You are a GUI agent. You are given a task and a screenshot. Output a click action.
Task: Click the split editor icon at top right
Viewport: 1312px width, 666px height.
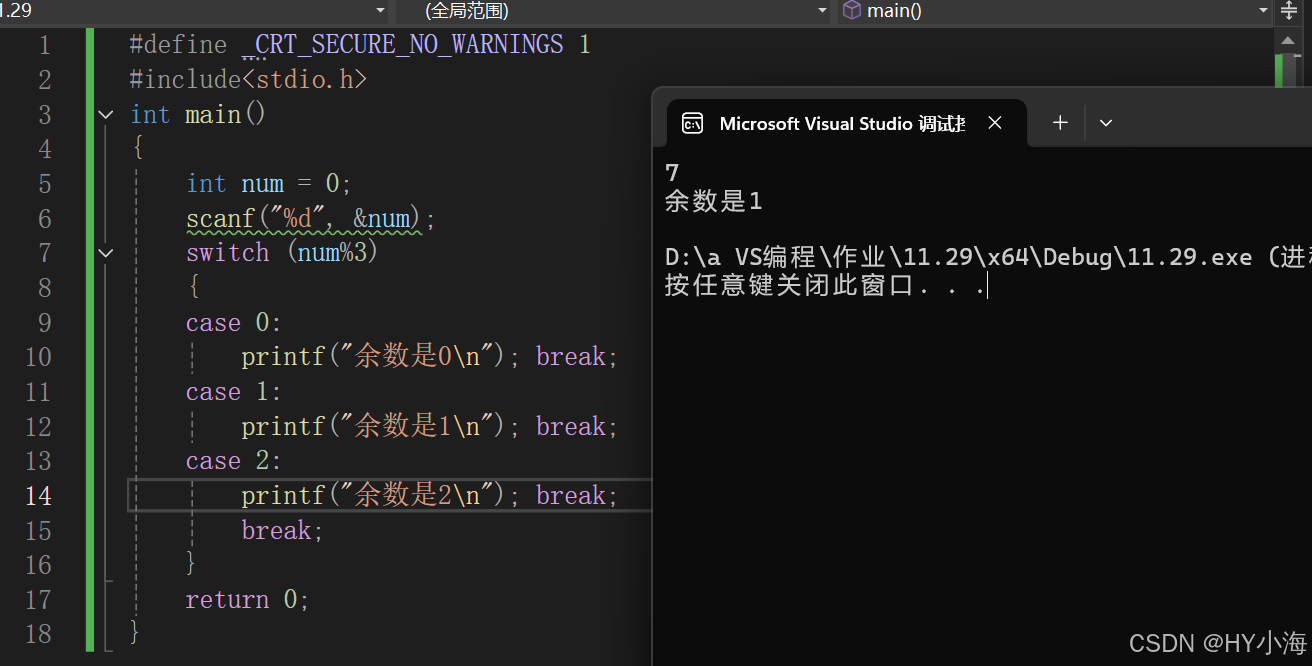point(1289,11)
